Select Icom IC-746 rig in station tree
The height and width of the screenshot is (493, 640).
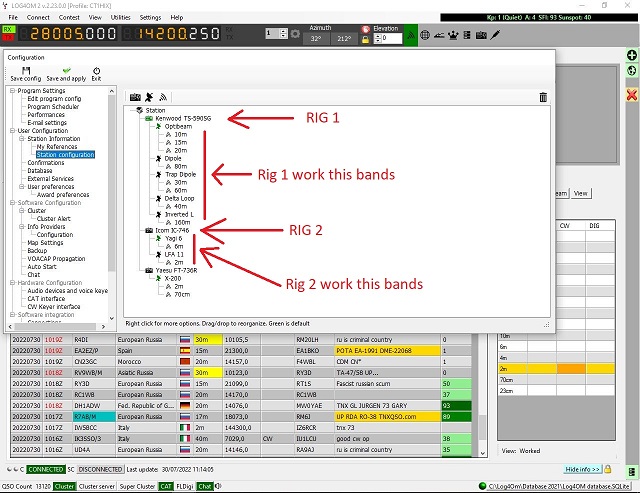coord(172,230)
